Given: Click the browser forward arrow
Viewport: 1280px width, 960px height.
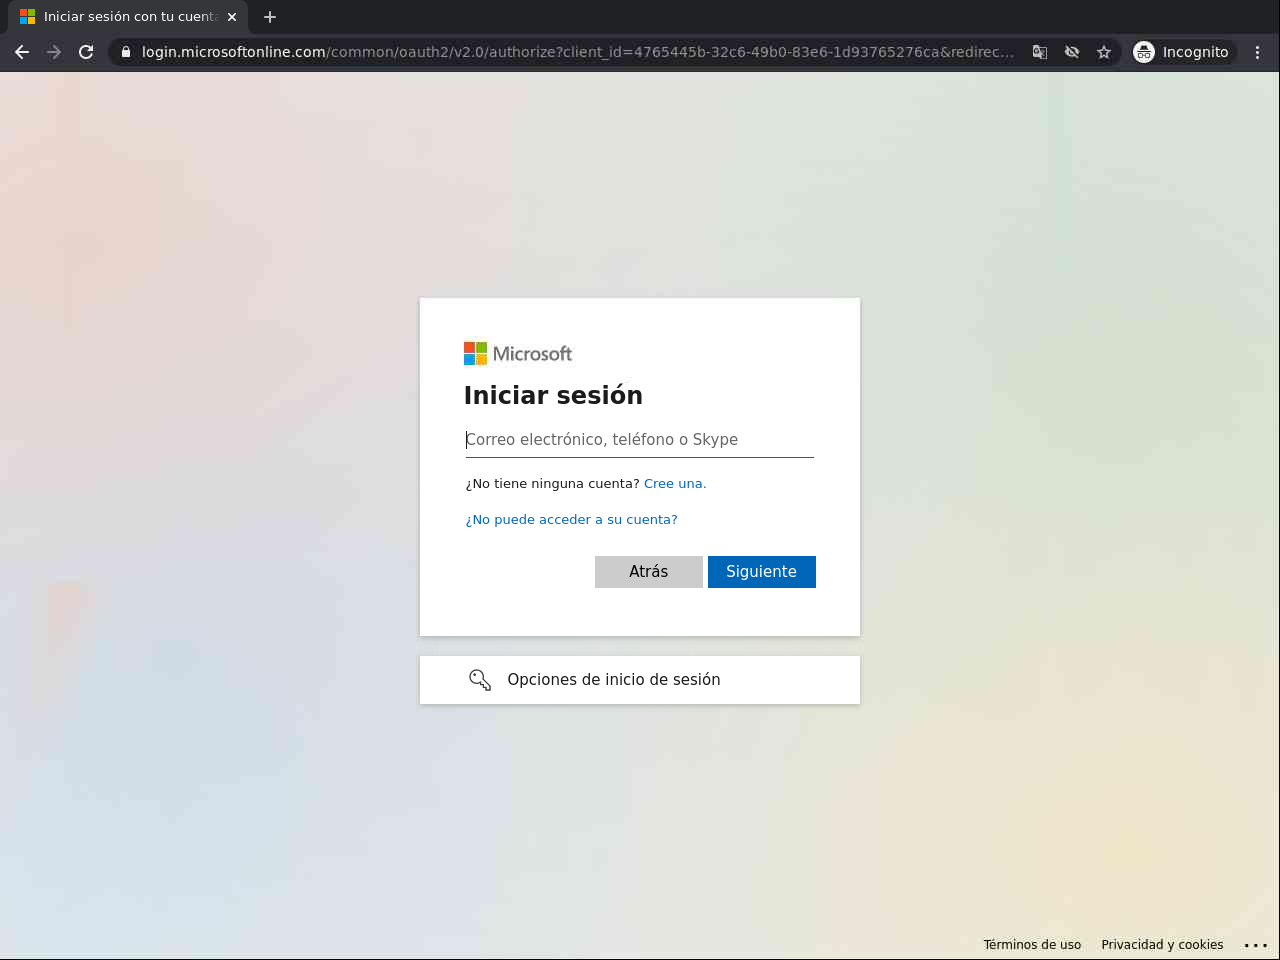Looking at the screenshot, I should point(54,52).
